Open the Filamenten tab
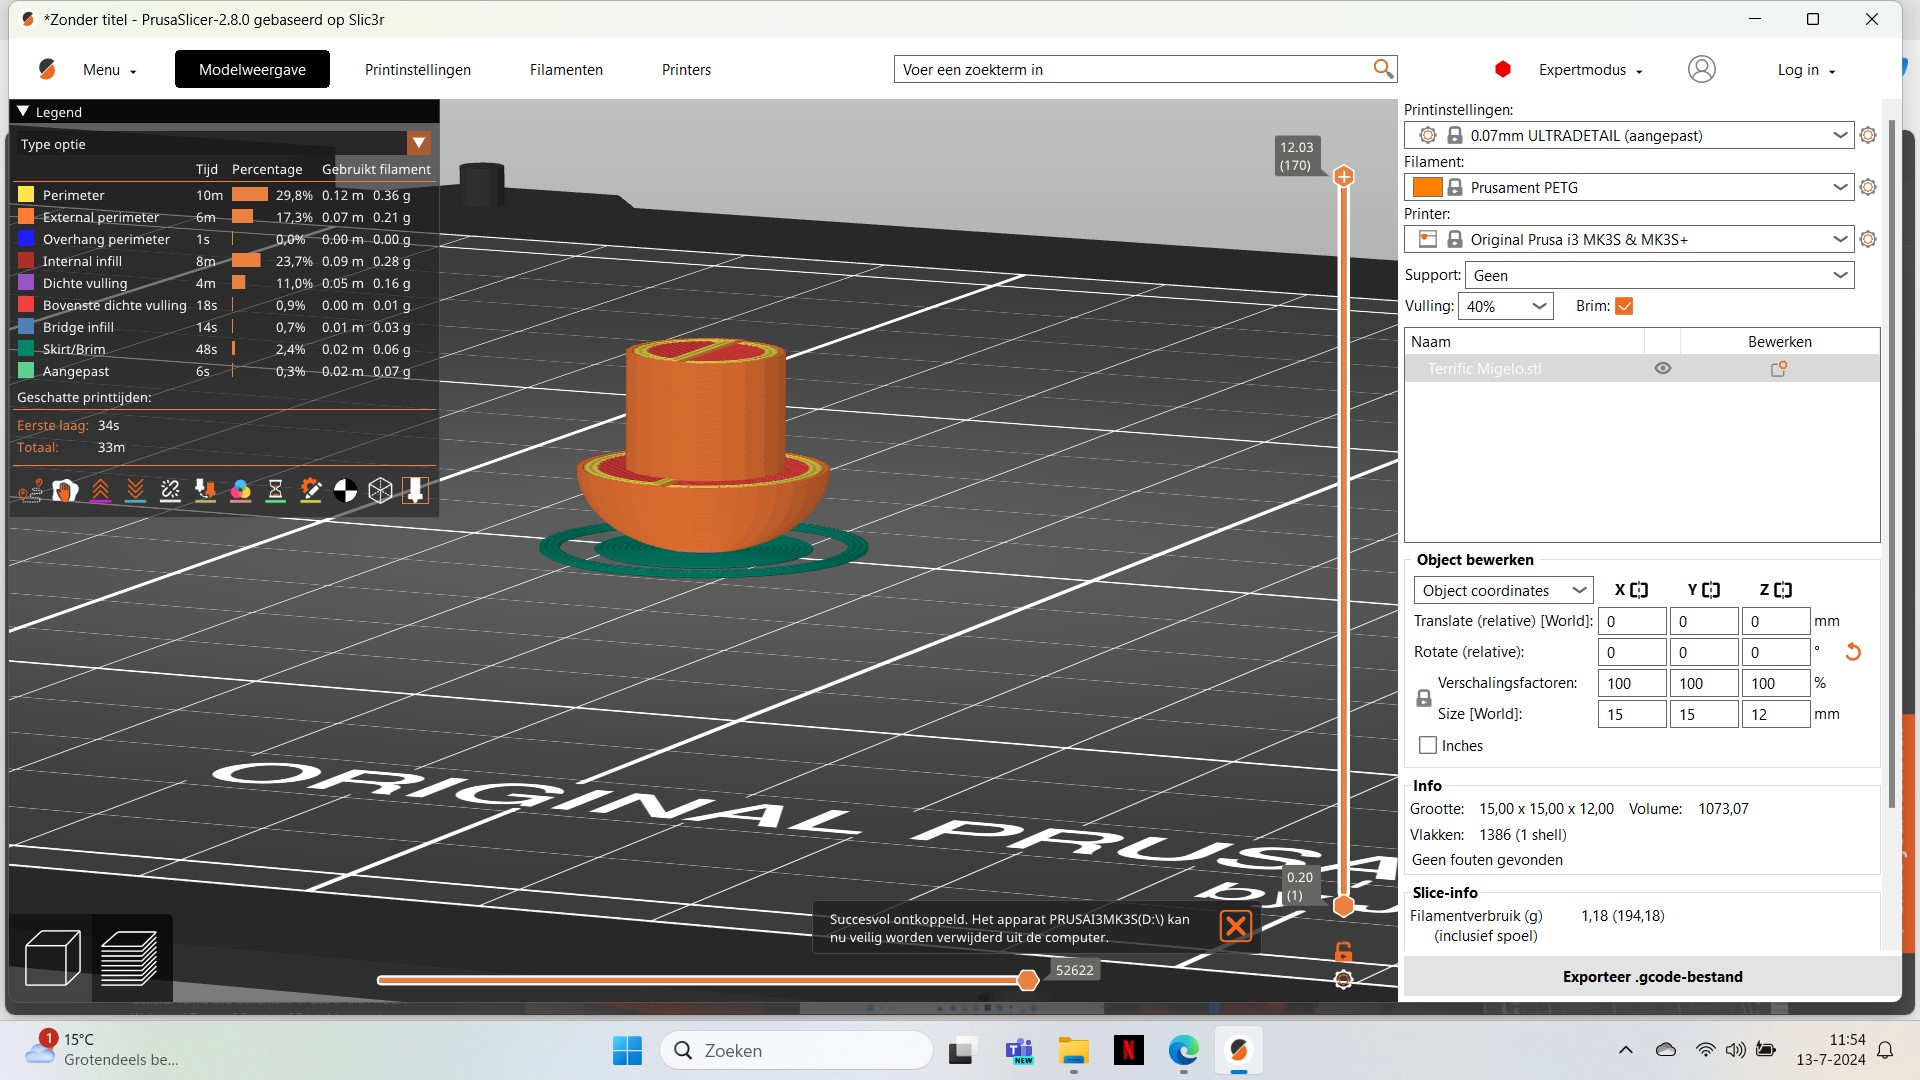Viewport: 1920px width, 1080px height. (x=566, y=69)
